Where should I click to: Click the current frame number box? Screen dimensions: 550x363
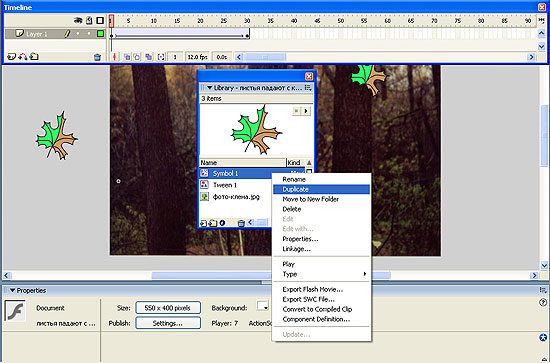tap(175, 57)
